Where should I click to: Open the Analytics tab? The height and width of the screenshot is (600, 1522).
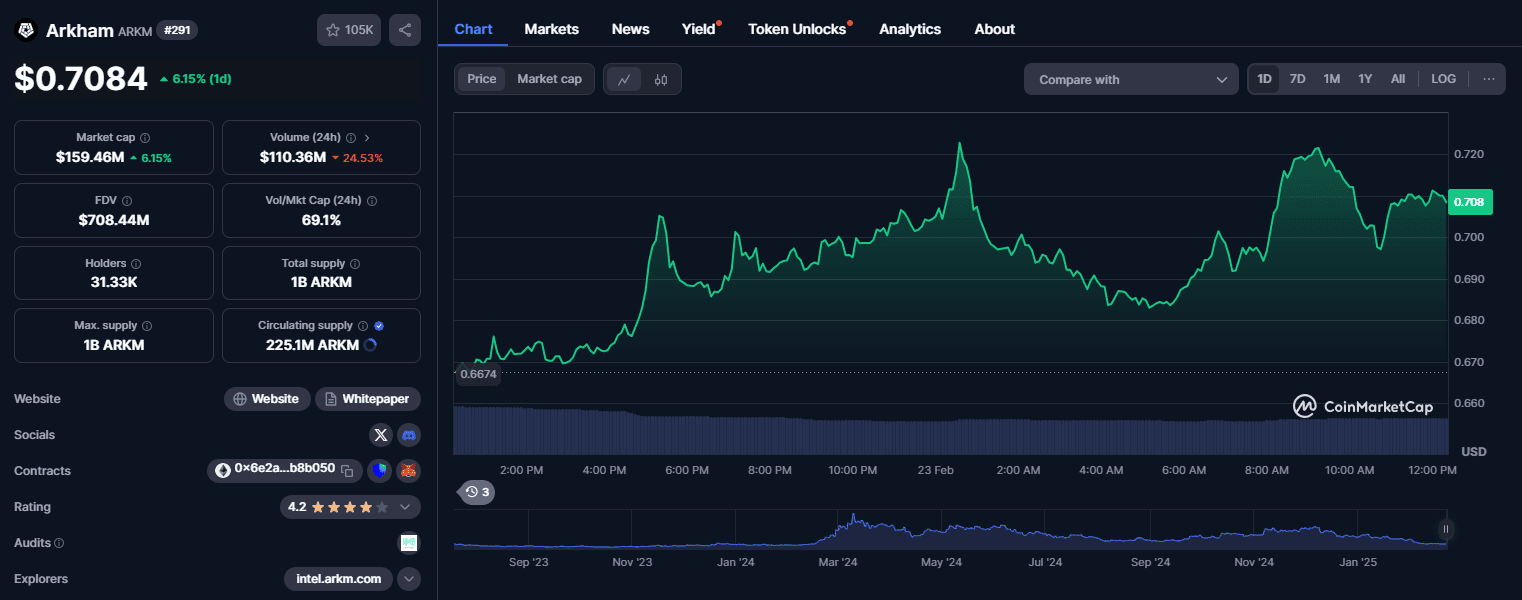point(910,29)
